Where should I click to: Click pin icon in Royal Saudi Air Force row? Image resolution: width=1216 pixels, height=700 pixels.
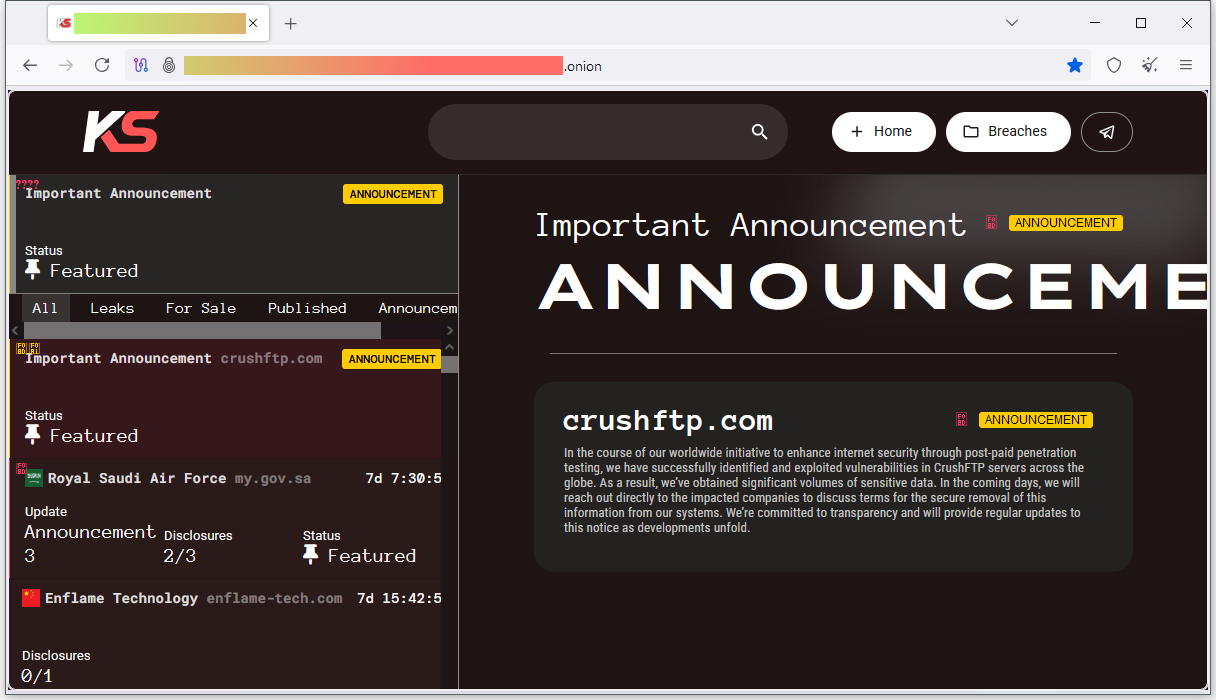pos(311,555)
